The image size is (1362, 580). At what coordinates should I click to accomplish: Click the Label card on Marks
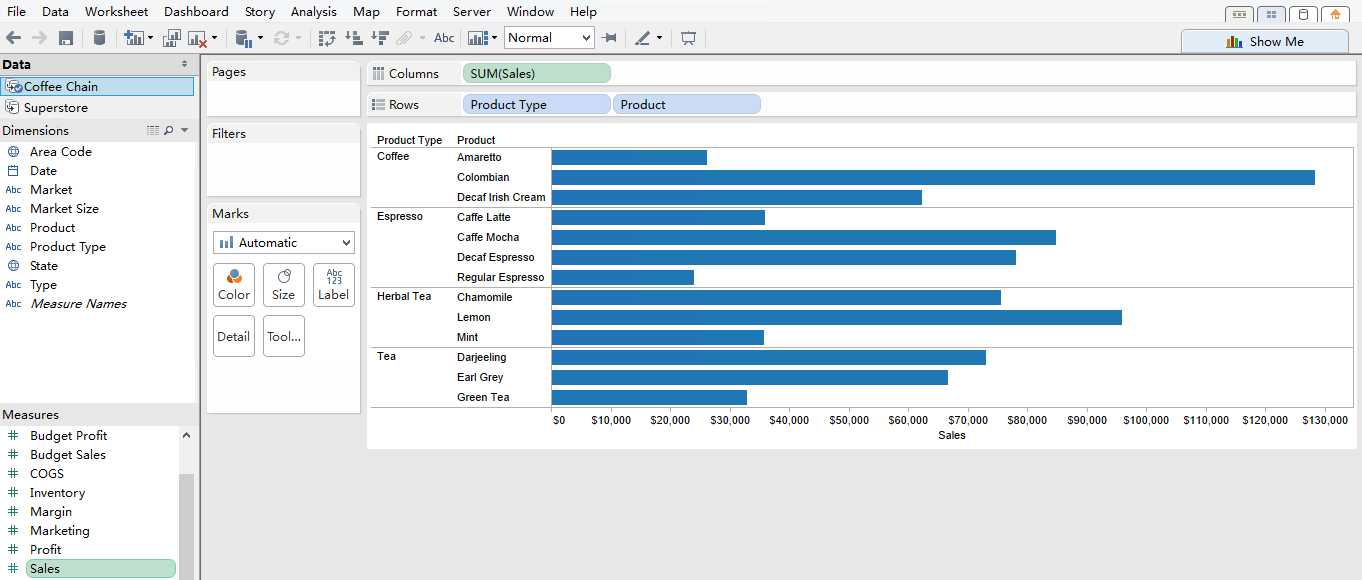click(334, 285)
